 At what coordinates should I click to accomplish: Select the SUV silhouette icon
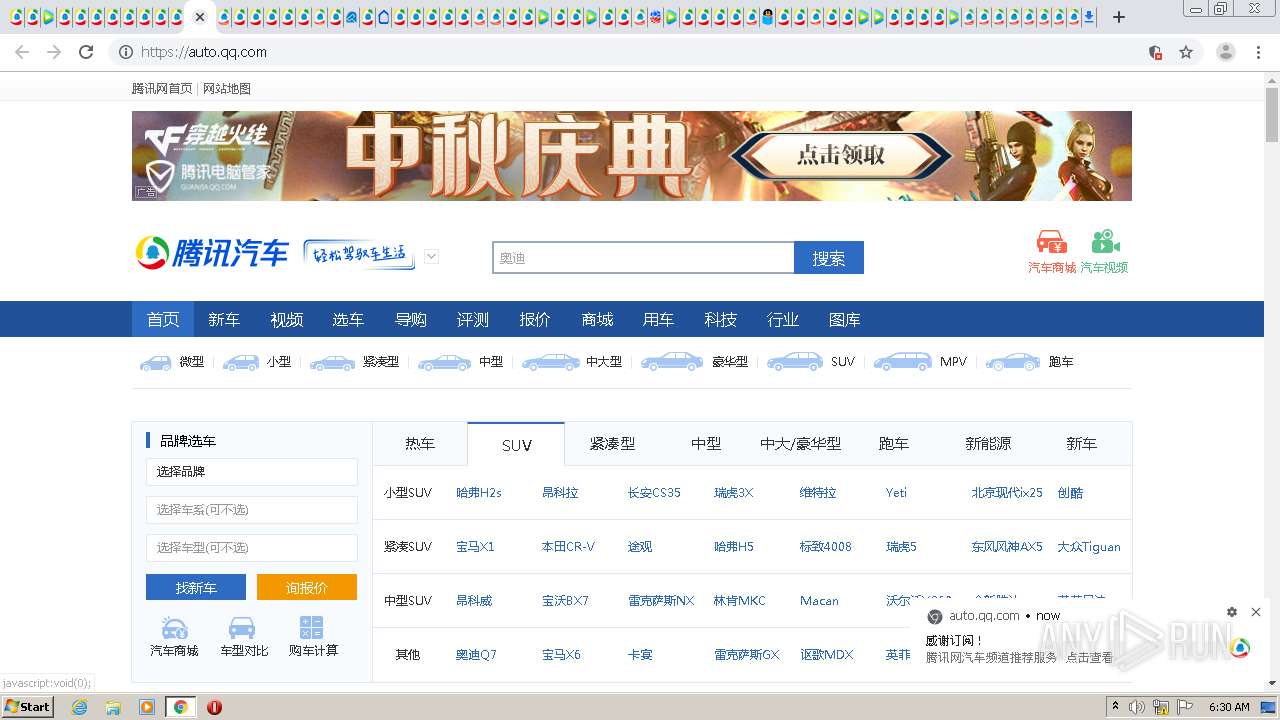pos(795,362)
